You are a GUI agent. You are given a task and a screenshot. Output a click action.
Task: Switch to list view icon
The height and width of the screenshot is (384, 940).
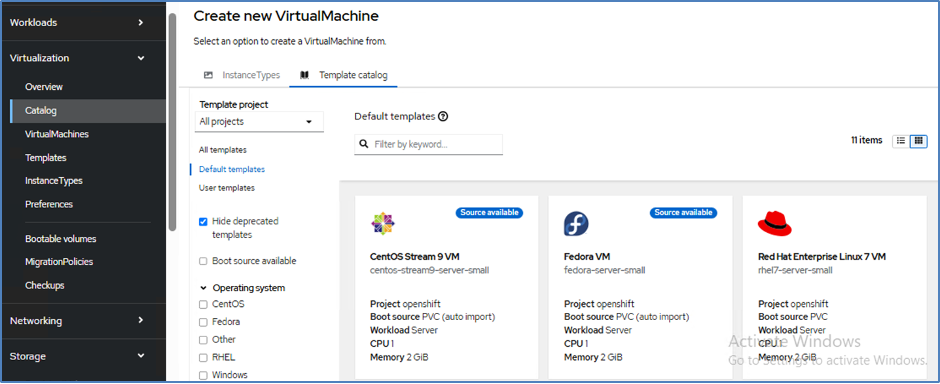pos(900,141)
